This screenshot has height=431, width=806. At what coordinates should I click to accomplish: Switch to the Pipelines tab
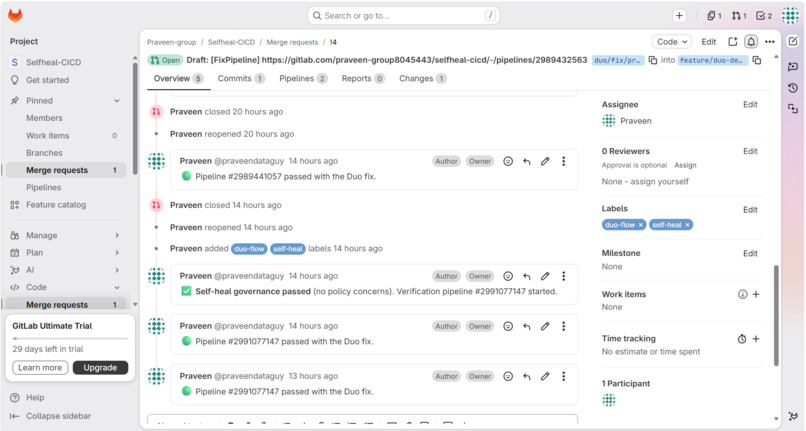303,79
